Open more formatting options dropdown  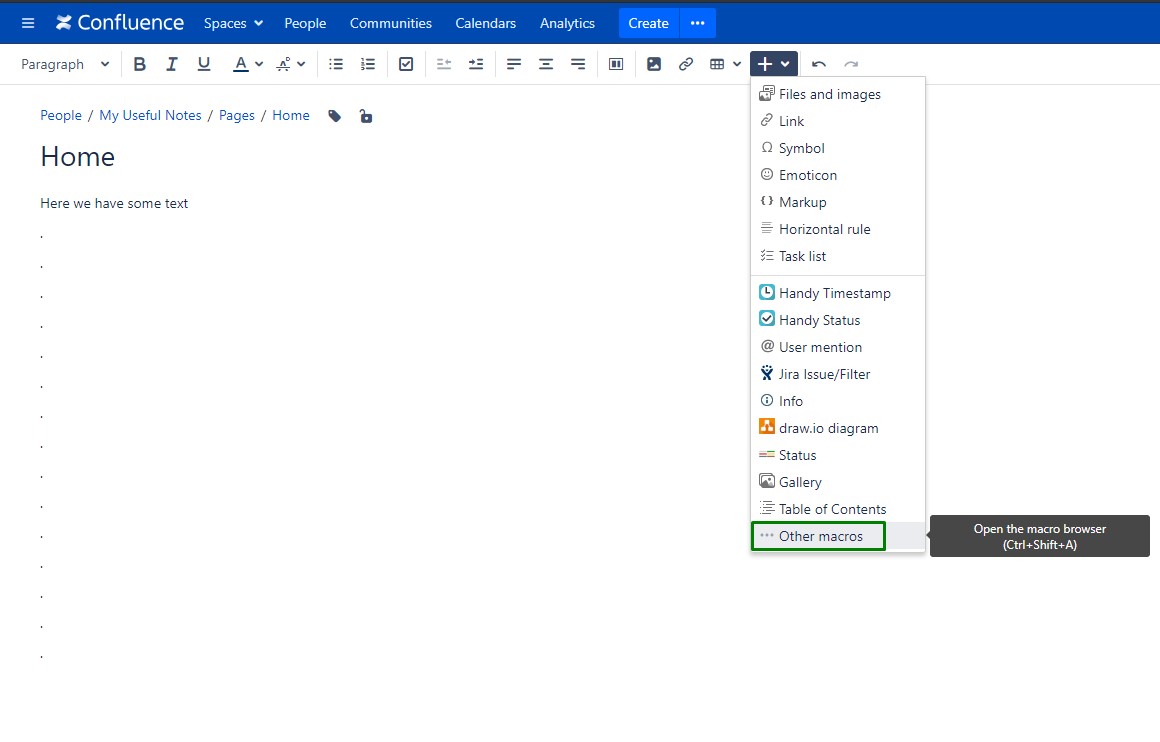(291, 64)
